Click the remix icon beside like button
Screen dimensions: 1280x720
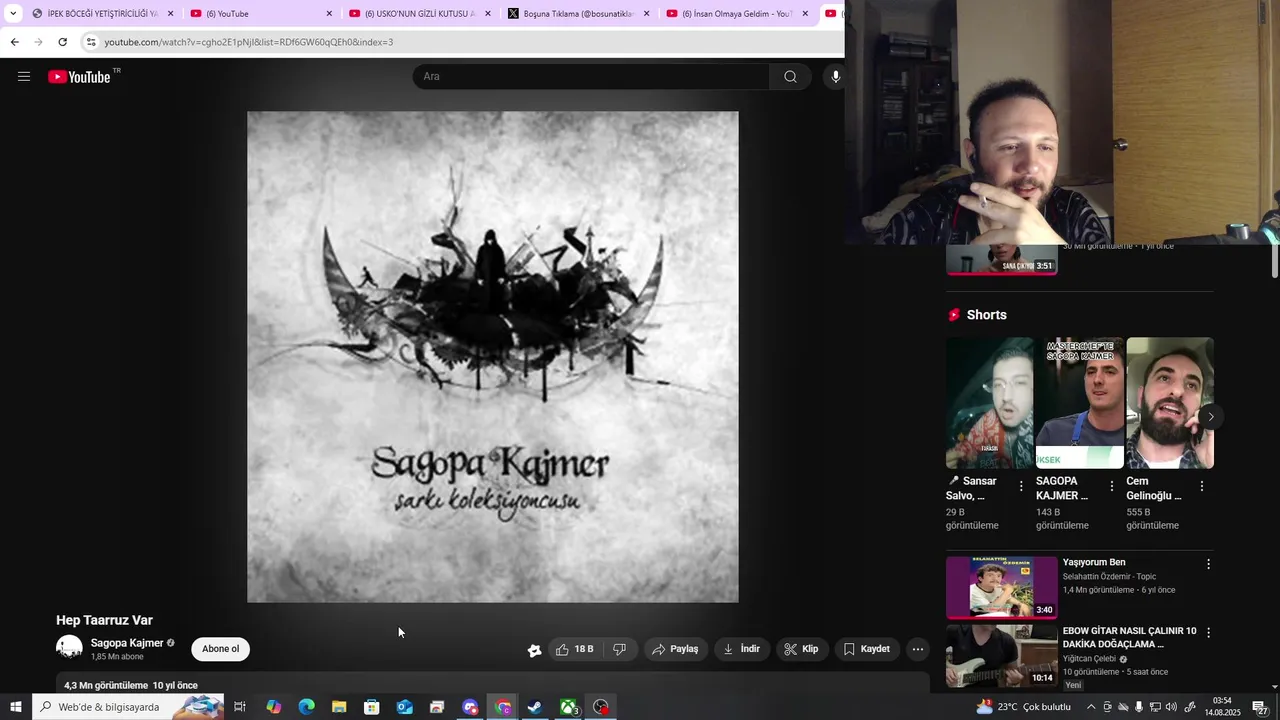(x=534, y=650)
